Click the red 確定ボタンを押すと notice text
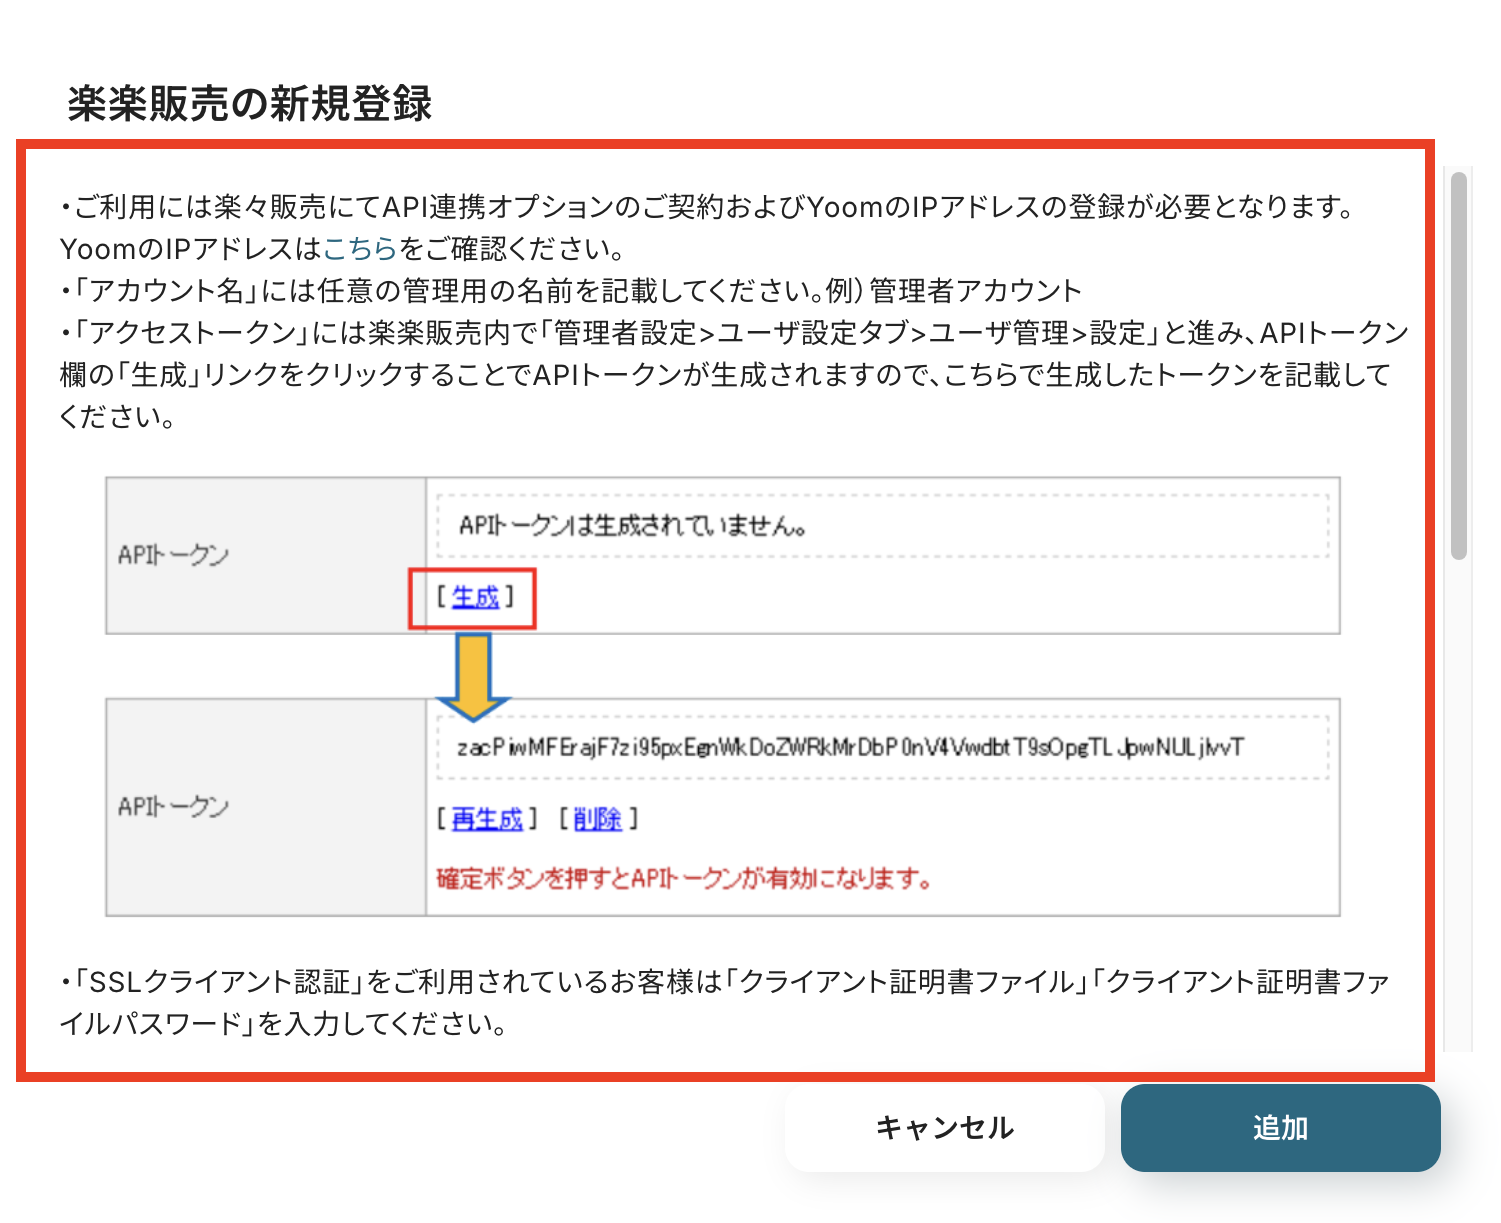The image size is (1501, 1223). [685, 879]
